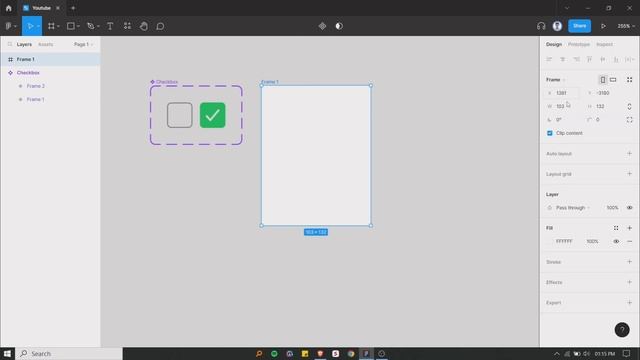640x360 pixels.
Task: Select the Text tool
Action: pos(110,26)
